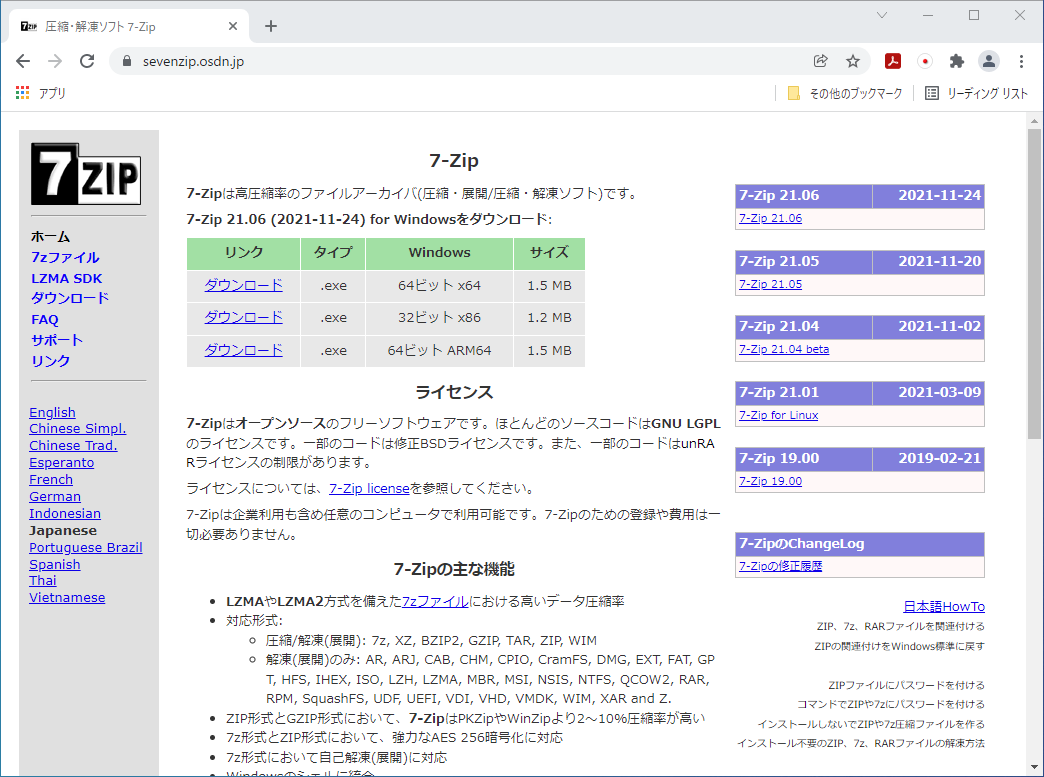Click the scrollbar up arrow
The image size is (1044, 777).
tap(1034, 121)
